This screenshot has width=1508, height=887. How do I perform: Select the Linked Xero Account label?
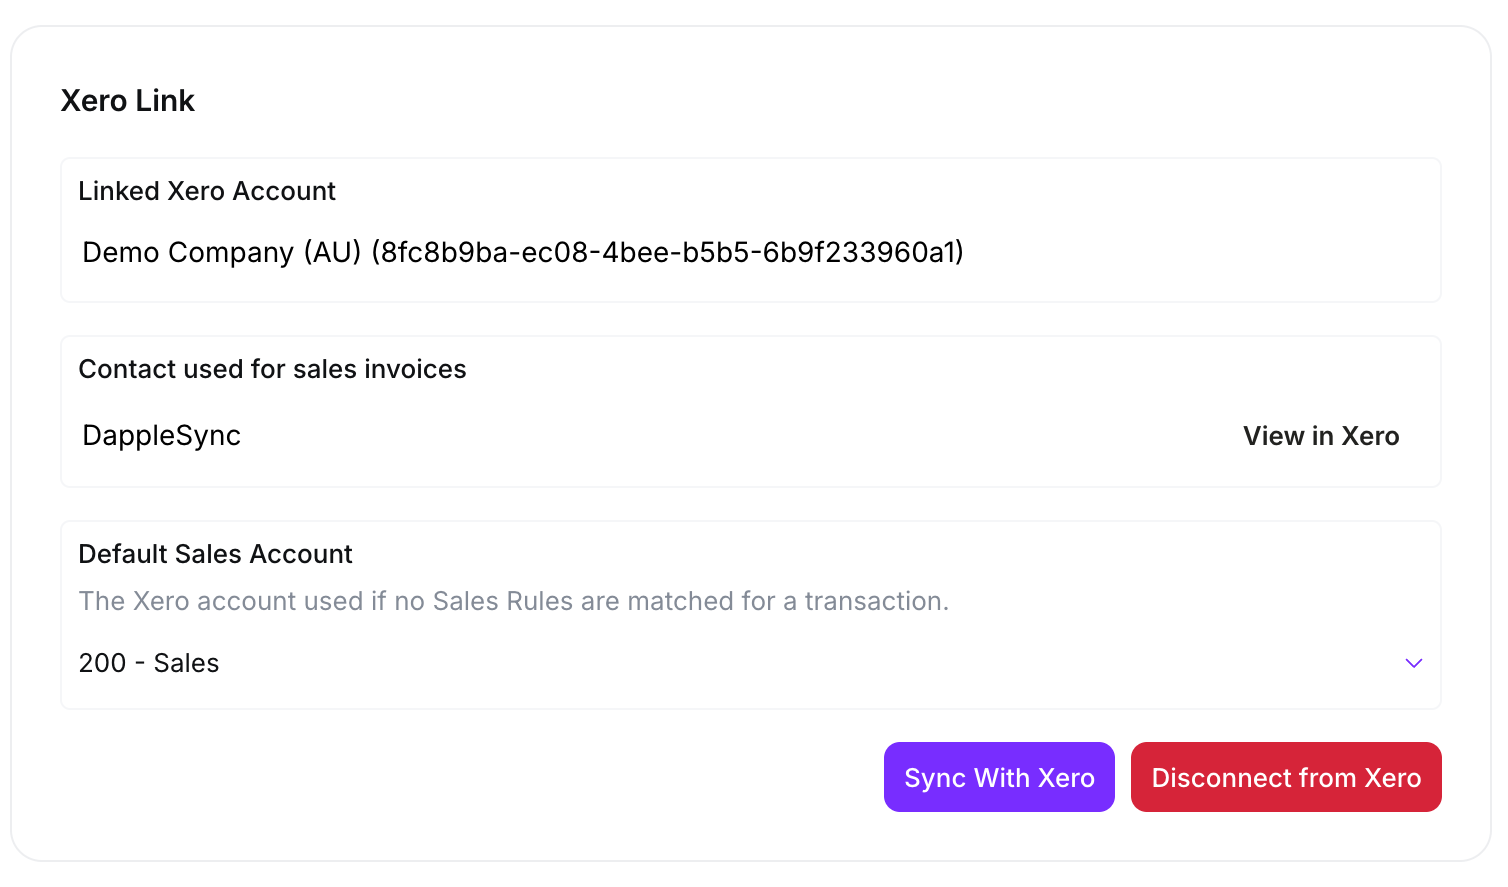tap(207, 191)
